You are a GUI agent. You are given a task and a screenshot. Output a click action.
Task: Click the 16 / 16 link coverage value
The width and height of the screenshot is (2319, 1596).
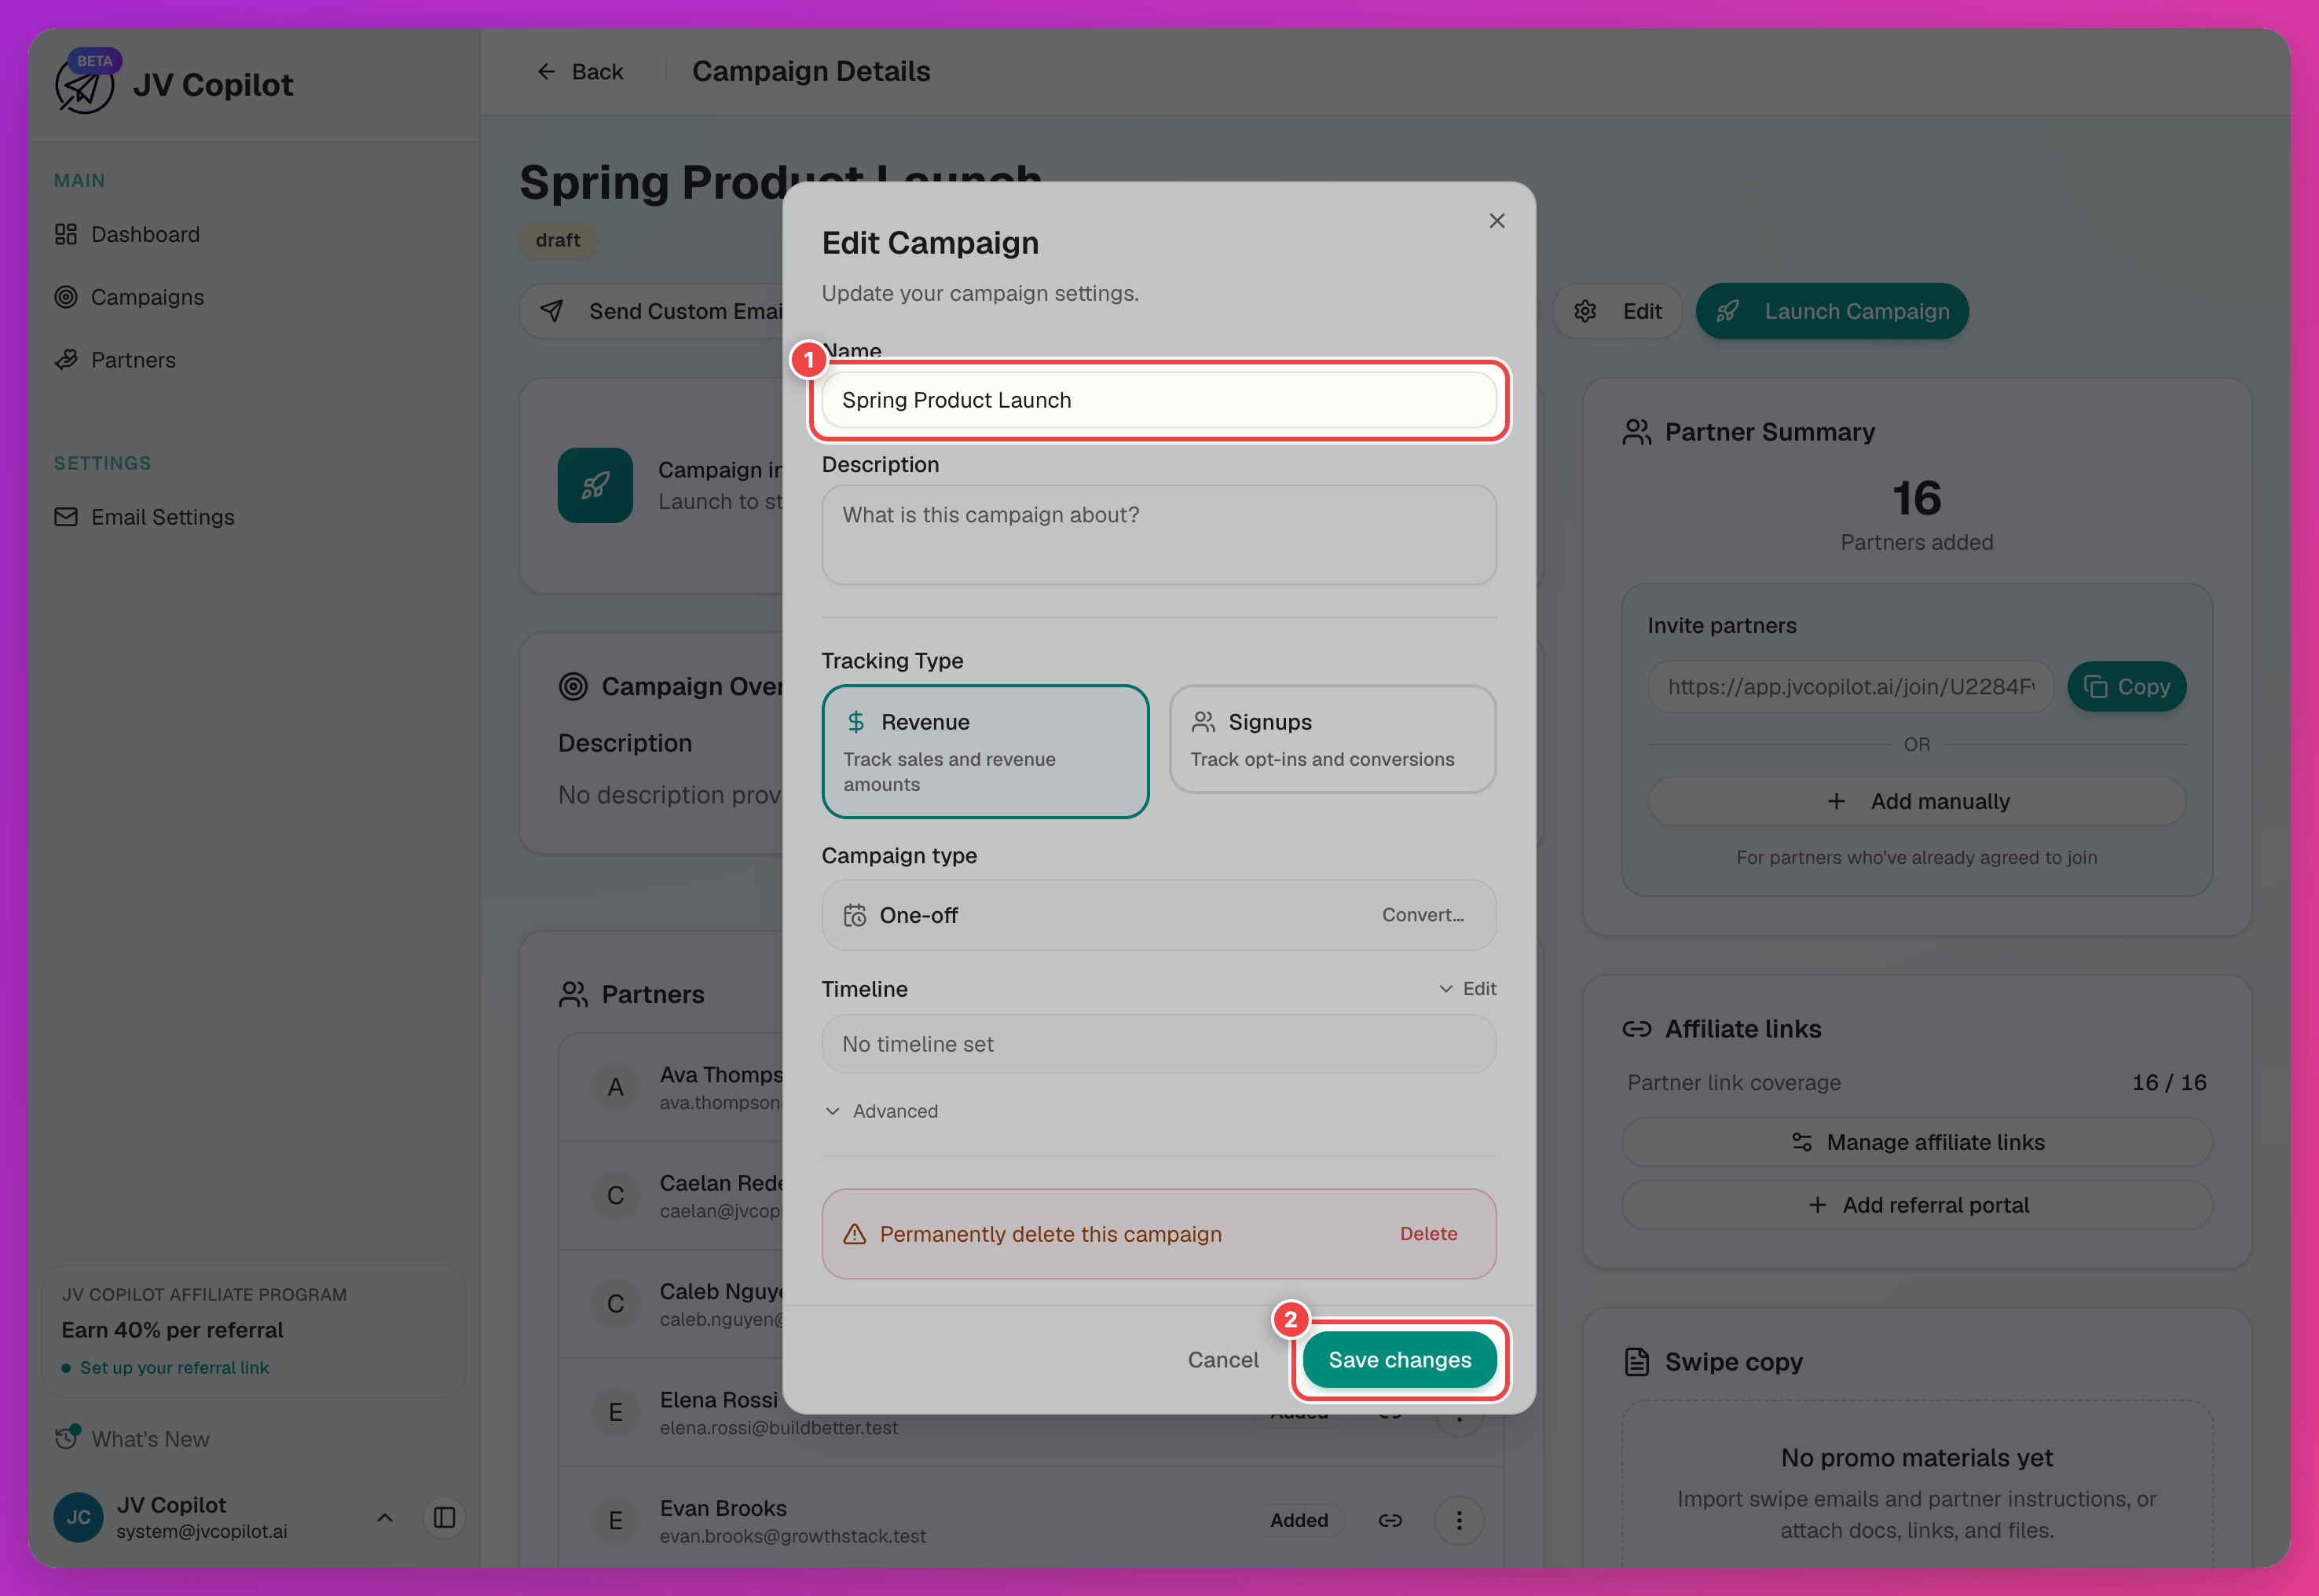point(2168,1083)
